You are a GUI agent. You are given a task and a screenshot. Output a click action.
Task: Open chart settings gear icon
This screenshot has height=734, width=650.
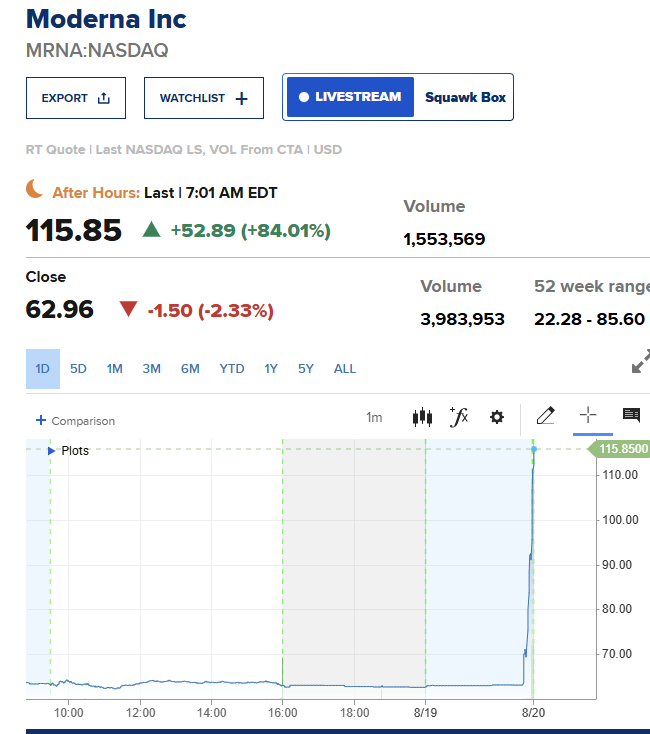coord(497,417)
